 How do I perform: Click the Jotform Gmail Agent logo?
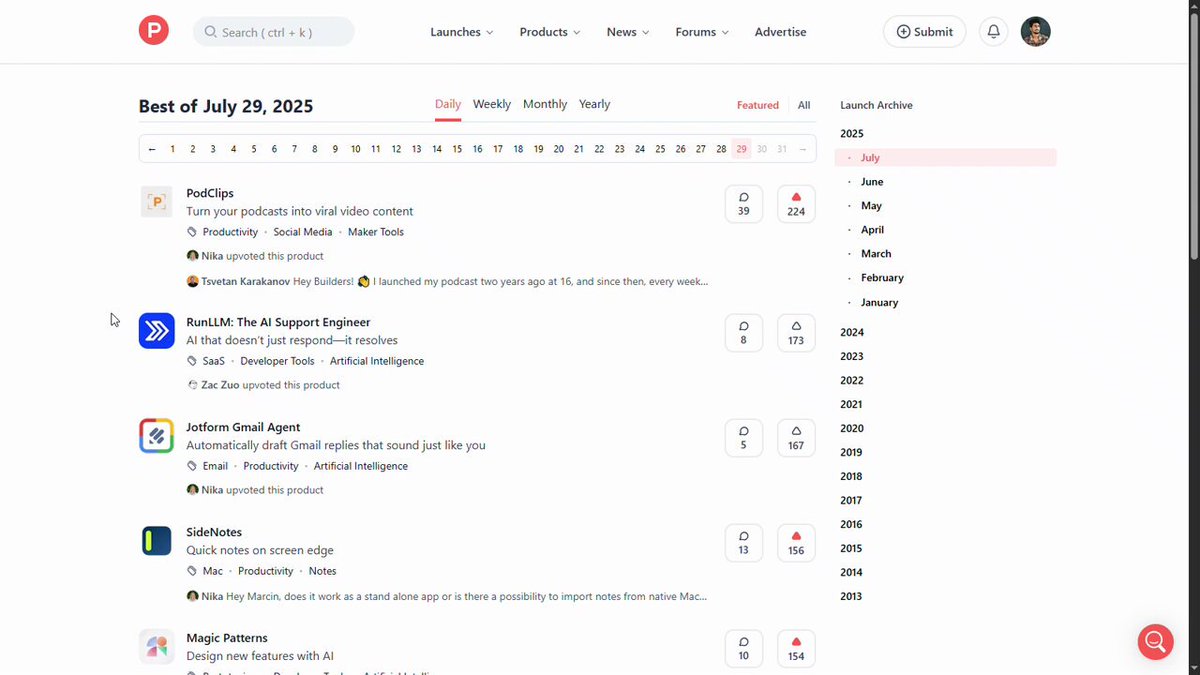coord(156,436)
